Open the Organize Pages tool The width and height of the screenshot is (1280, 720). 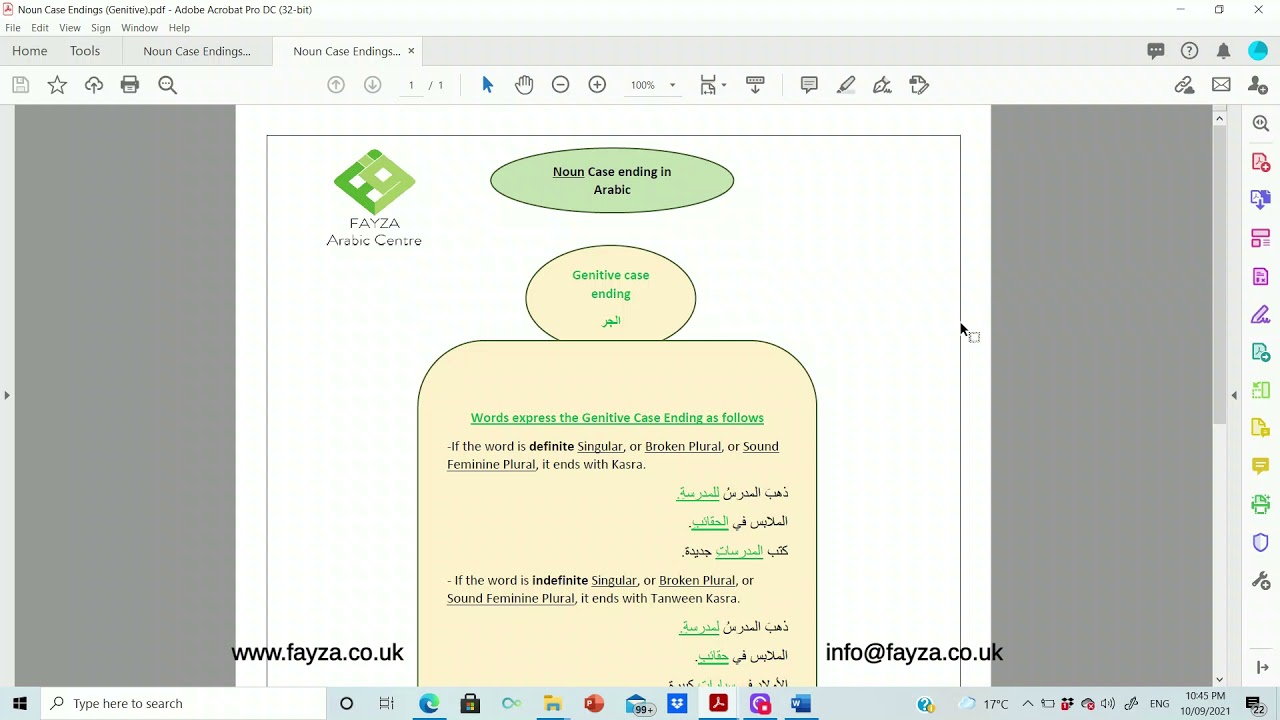click(x=1261, y=238)
